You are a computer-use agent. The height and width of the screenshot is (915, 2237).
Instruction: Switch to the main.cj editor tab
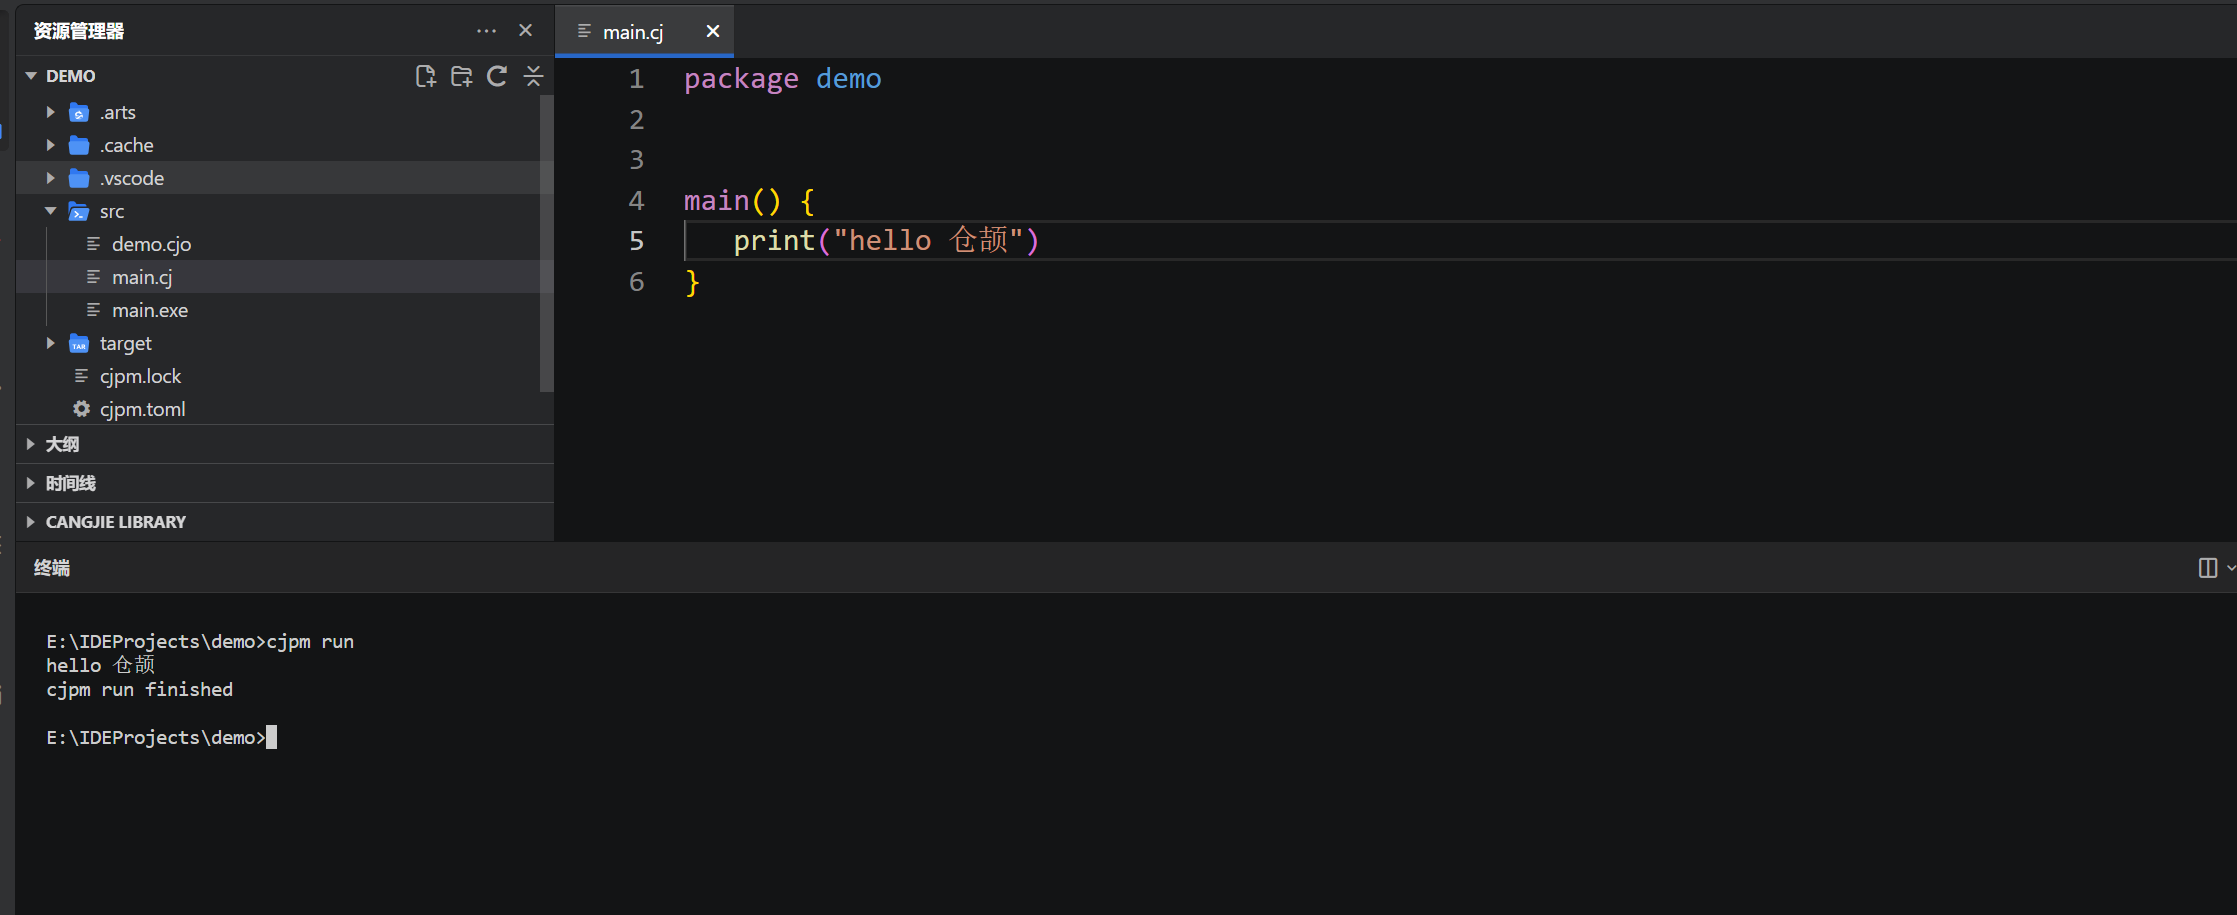pos(644,31)
